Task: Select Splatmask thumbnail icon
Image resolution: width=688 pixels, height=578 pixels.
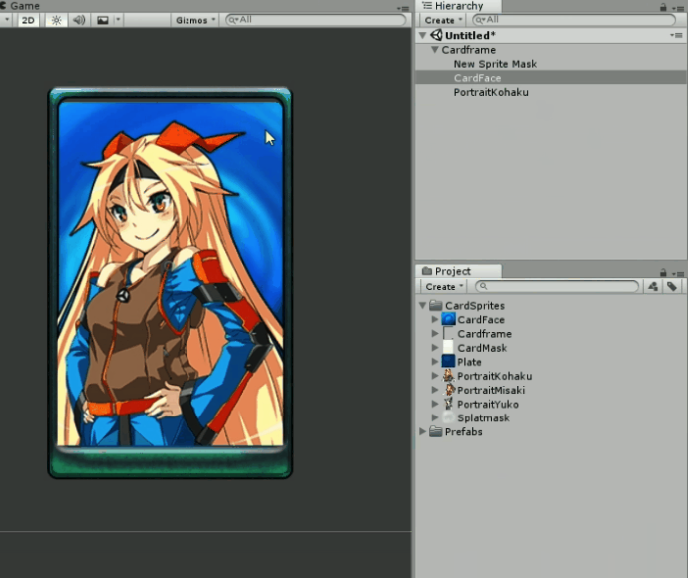Action: pyautogui.click(x=448, y=417)
